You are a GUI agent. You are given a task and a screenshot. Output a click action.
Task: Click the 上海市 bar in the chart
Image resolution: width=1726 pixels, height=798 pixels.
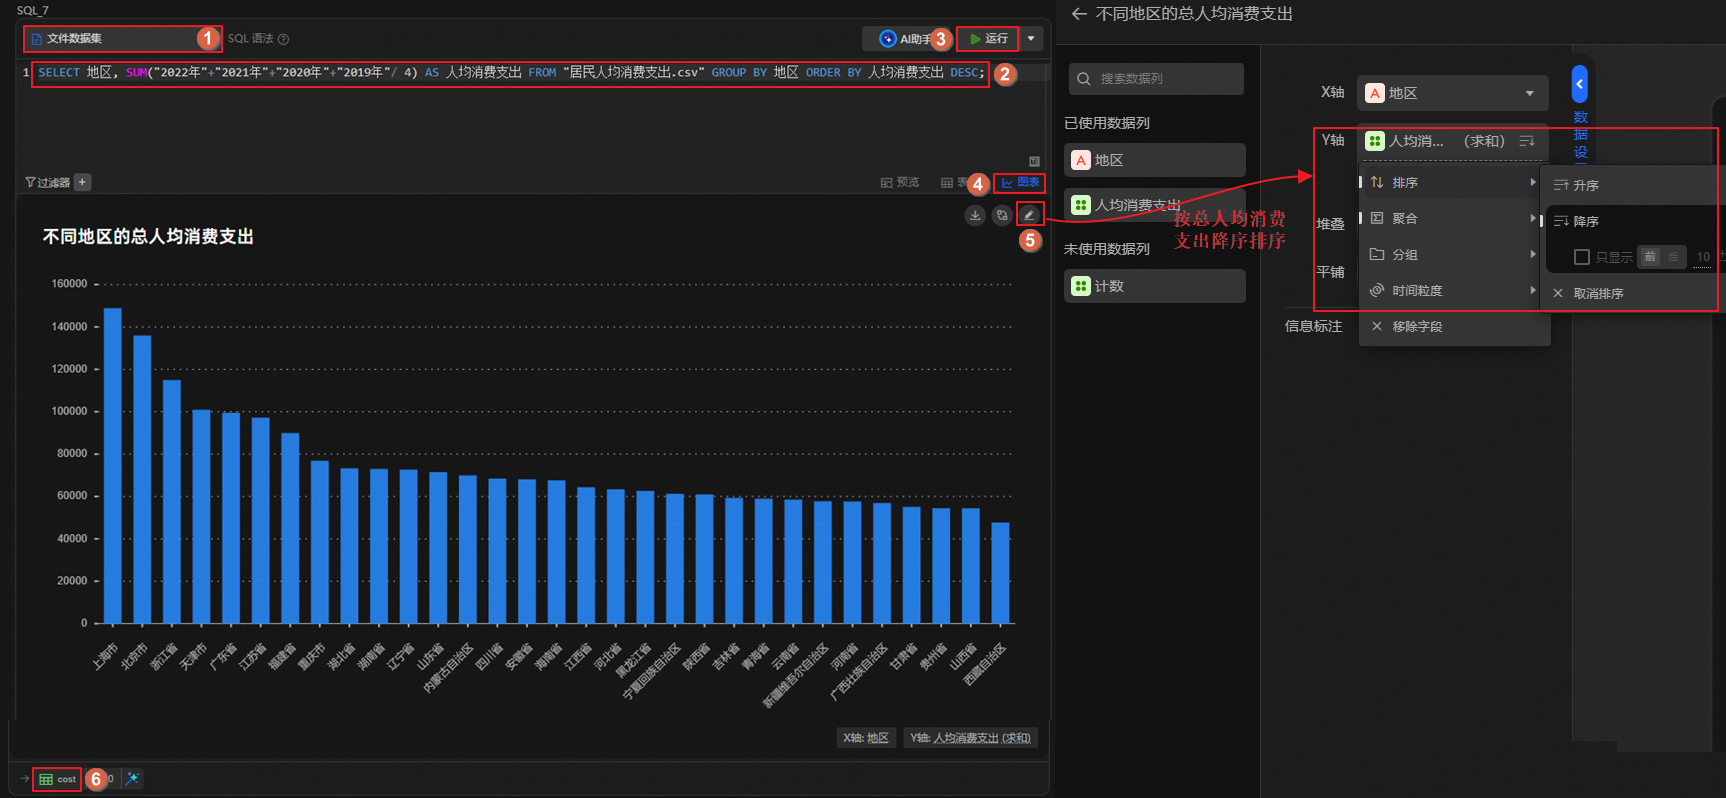pos(113,466)
